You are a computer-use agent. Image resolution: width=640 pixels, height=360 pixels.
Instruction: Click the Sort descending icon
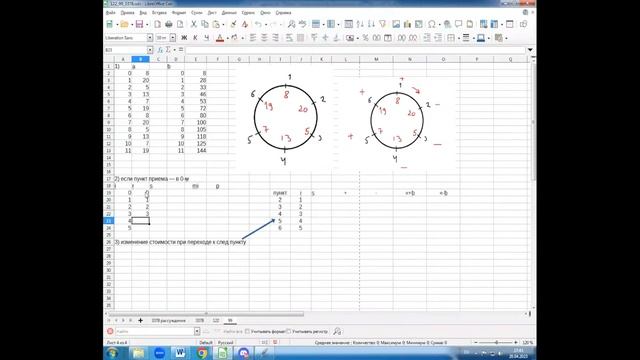tap(371, 24)
